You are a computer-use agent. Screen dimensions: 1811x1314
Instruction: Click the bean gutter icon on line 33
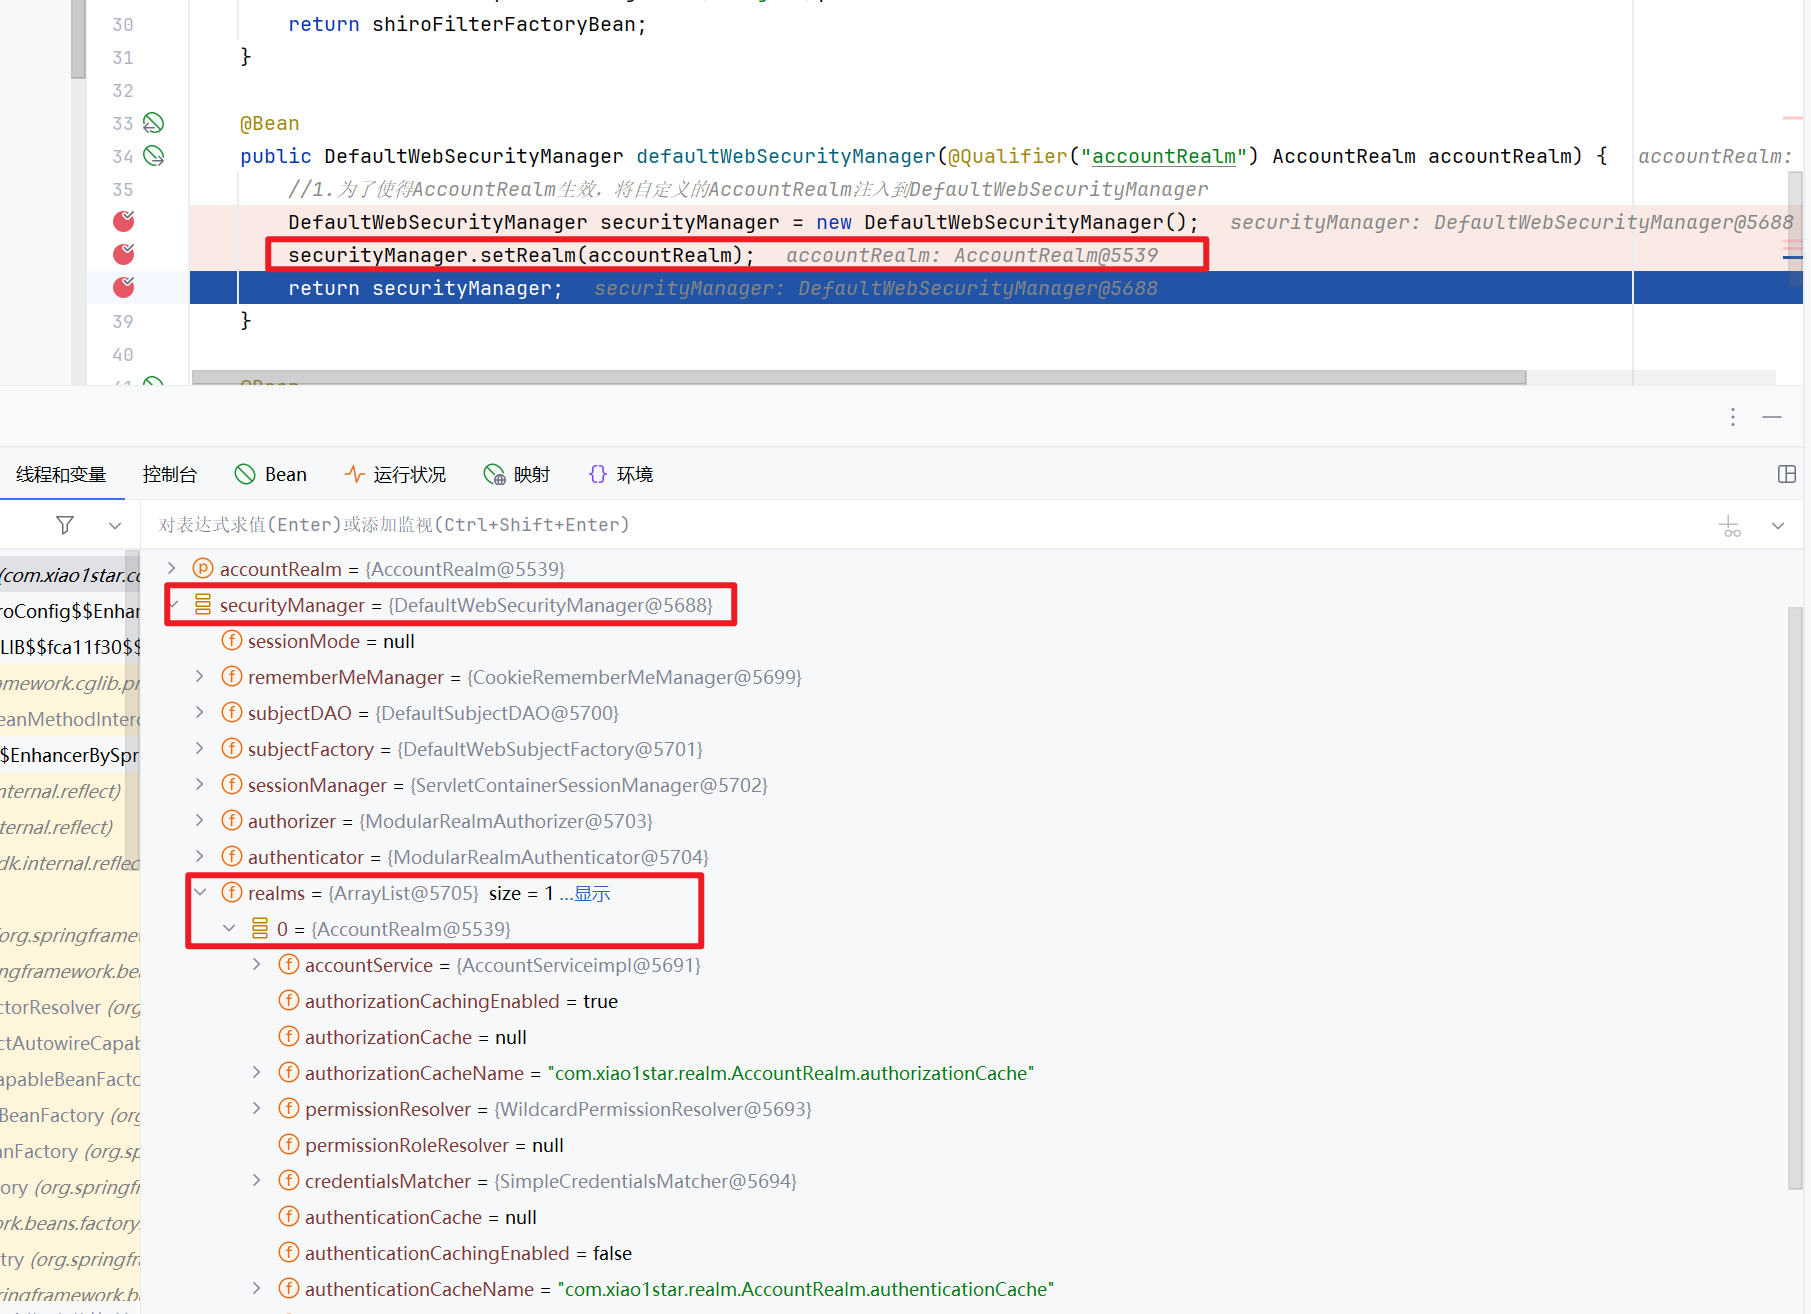click(153, 123)
